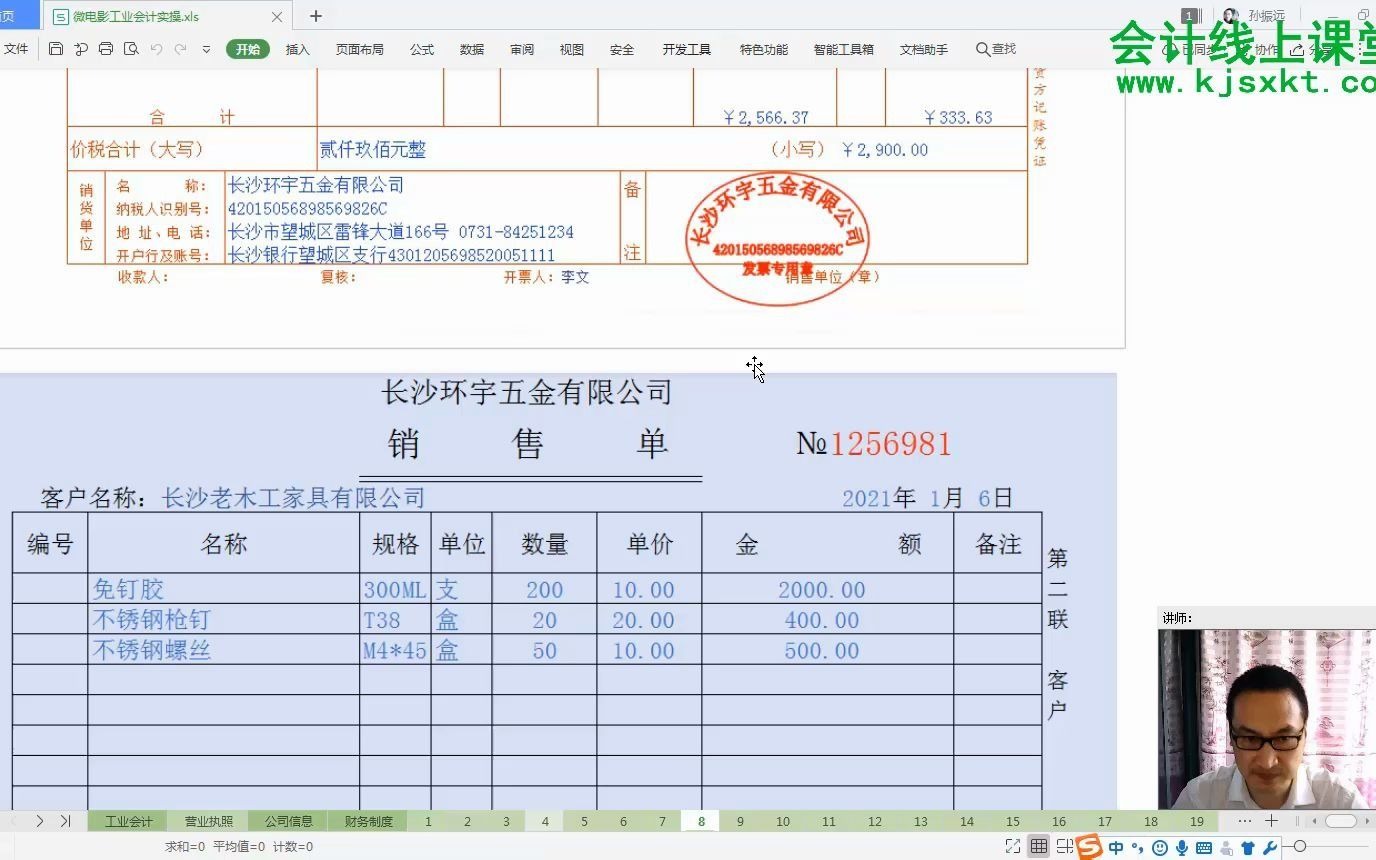Select page break preview icon
1376x860 pixels.
point(1064,847)
